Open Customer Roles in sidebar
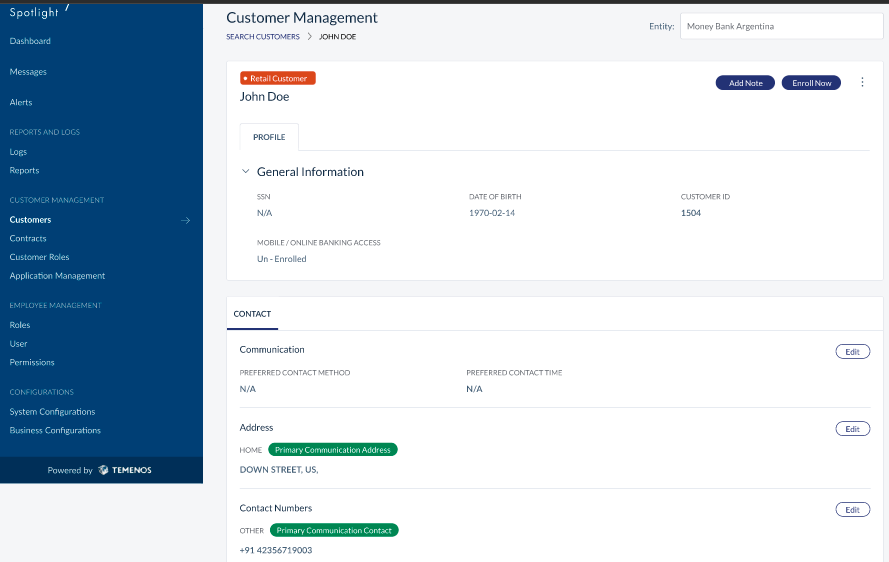This screenshot has height=562, width=889. (x=39, y=257)
